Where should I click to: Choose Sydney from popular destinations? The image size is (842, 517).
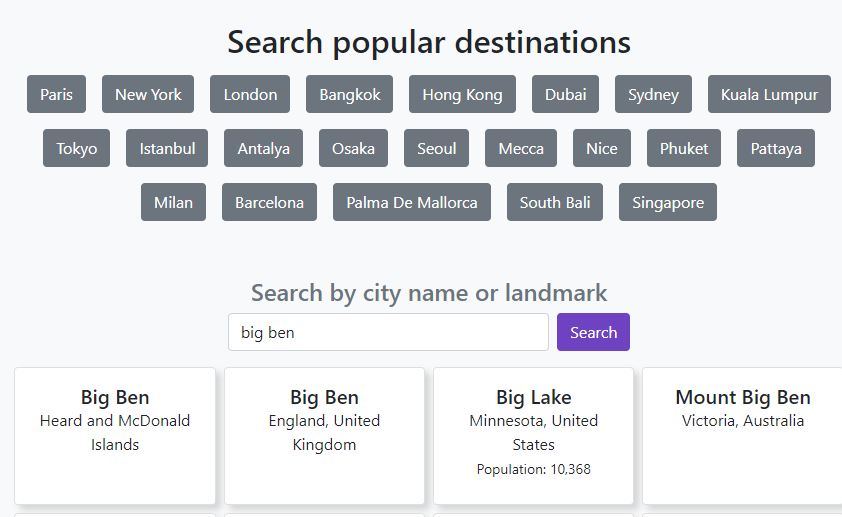click(653, 94)
